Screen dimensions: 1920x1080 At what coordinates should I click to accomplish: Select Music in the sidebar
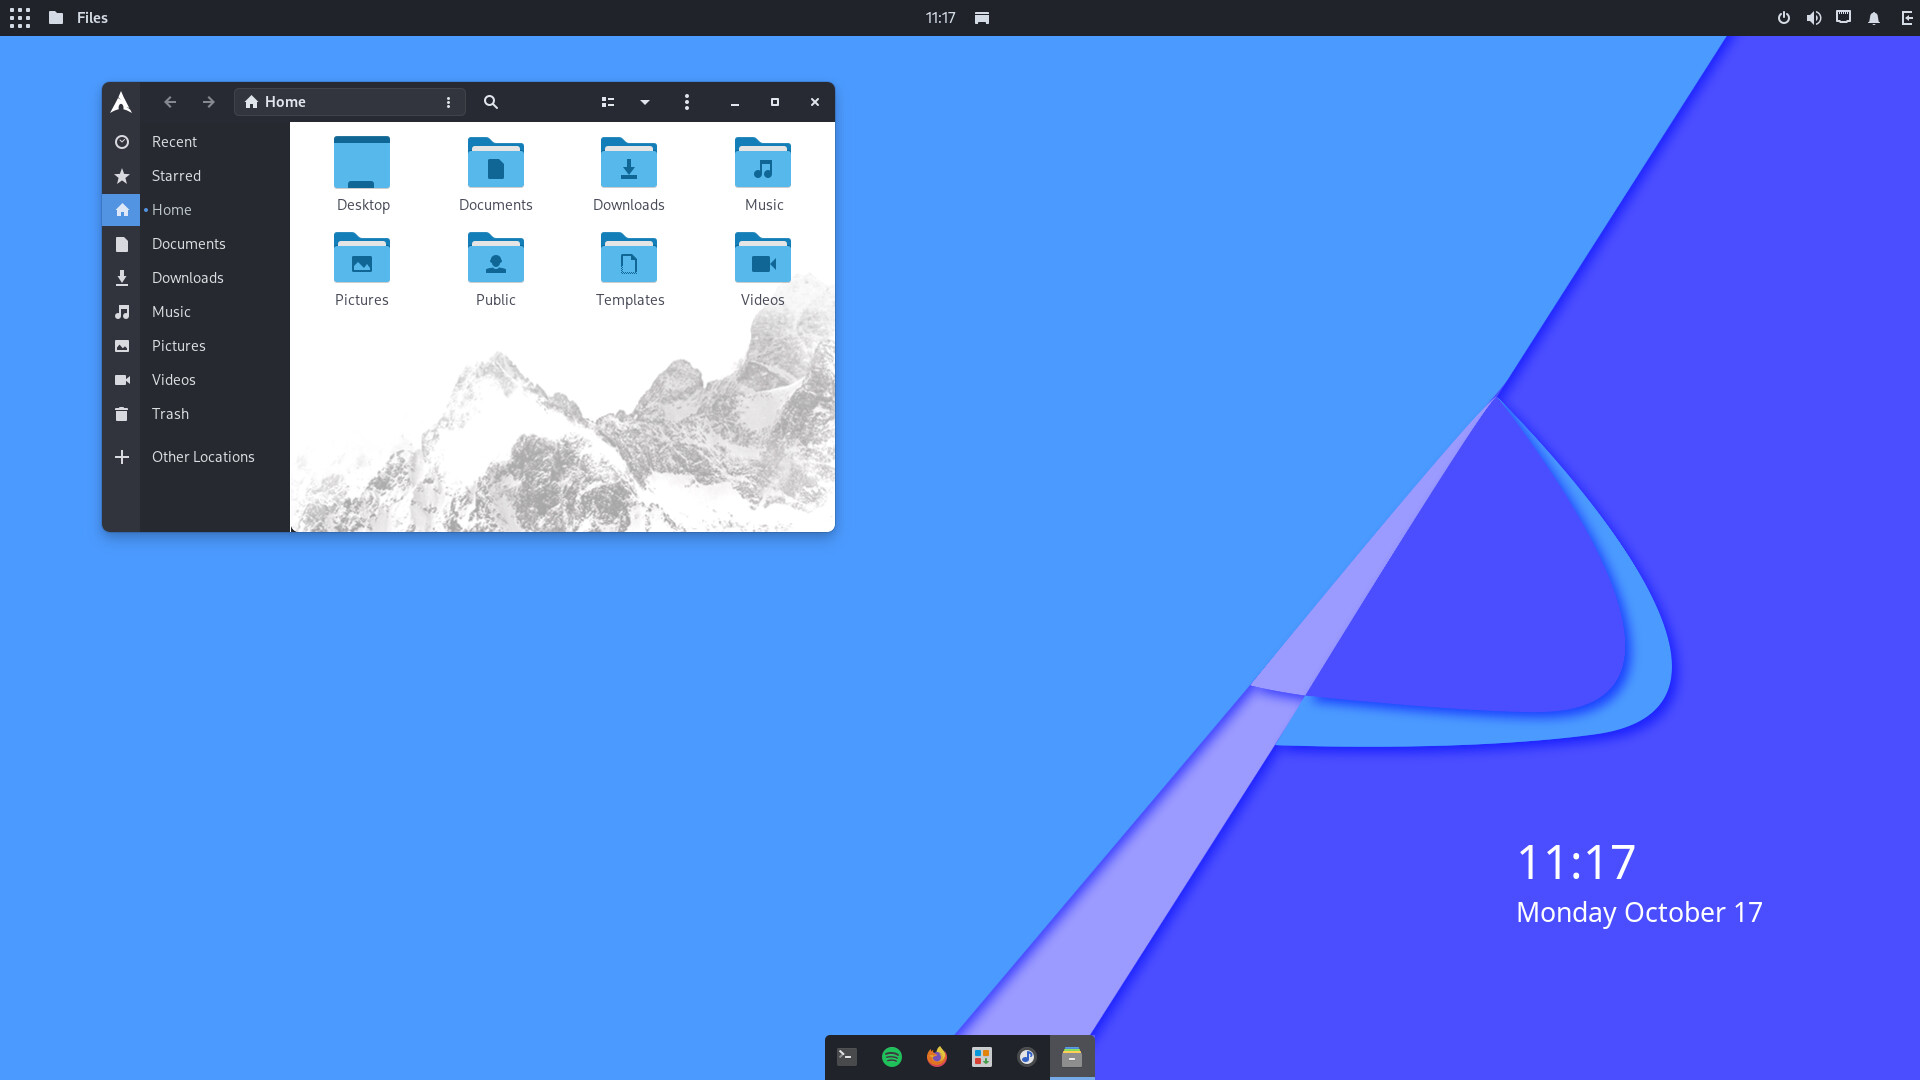[196, 312]
